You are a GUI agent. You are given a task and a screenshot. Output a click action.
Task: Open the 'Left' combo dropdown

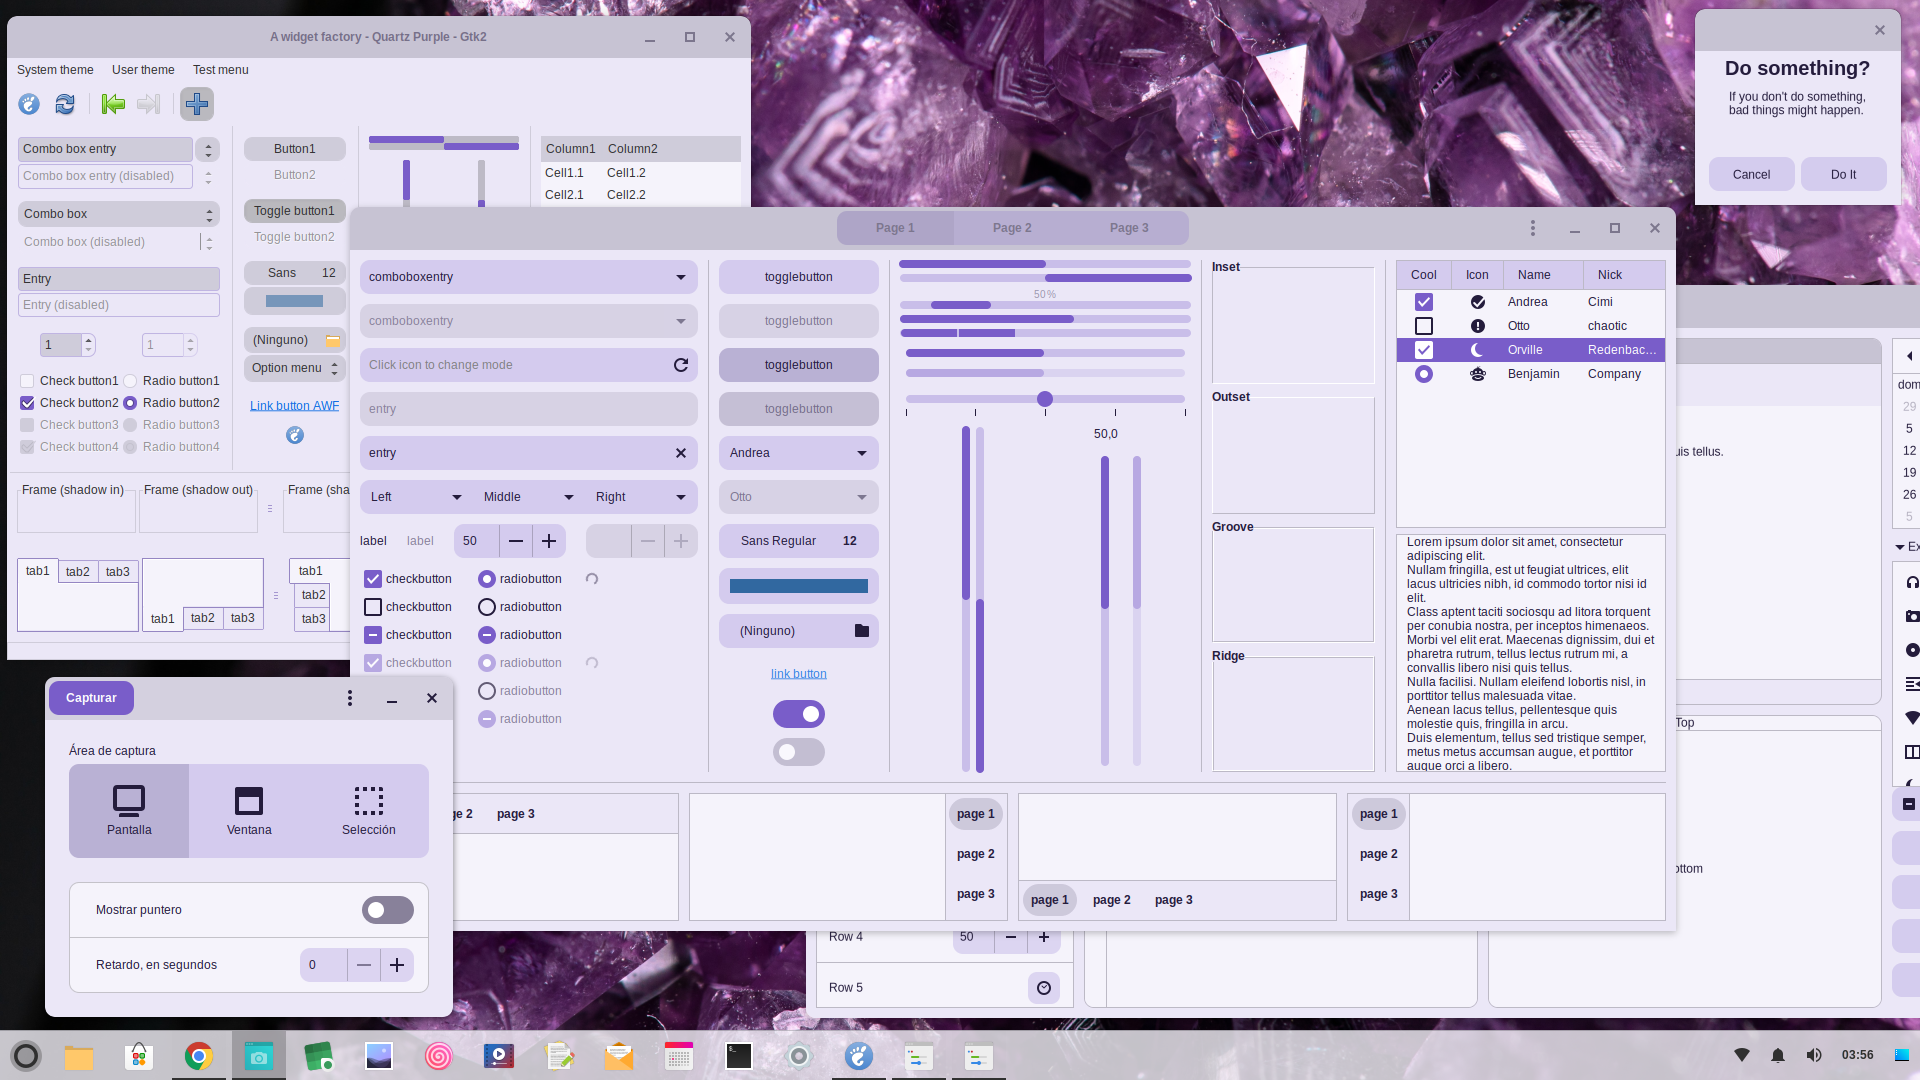pos(416,497)
